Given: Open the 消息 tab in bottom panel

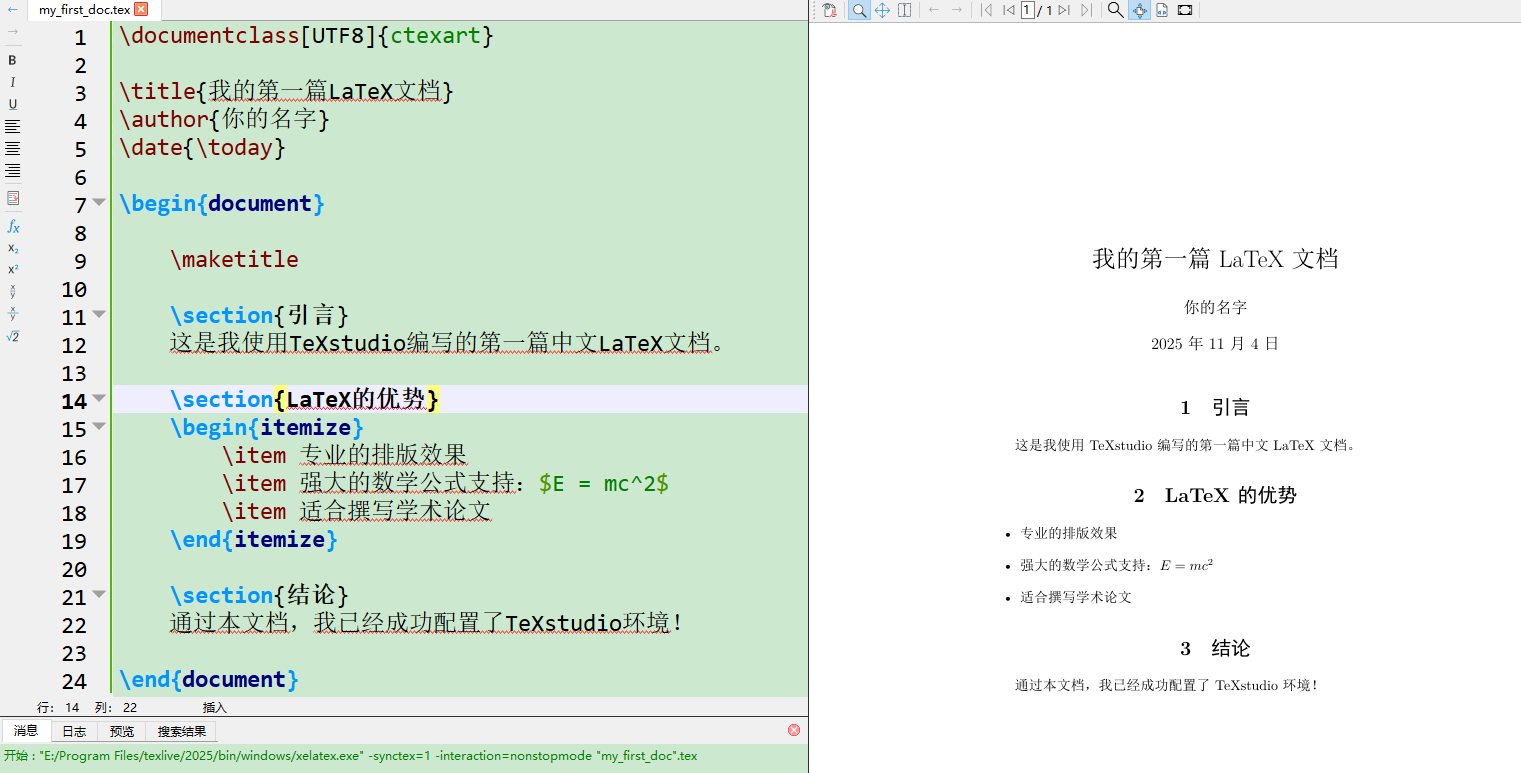Looking at the screenshot, I should tap(26, 731).
